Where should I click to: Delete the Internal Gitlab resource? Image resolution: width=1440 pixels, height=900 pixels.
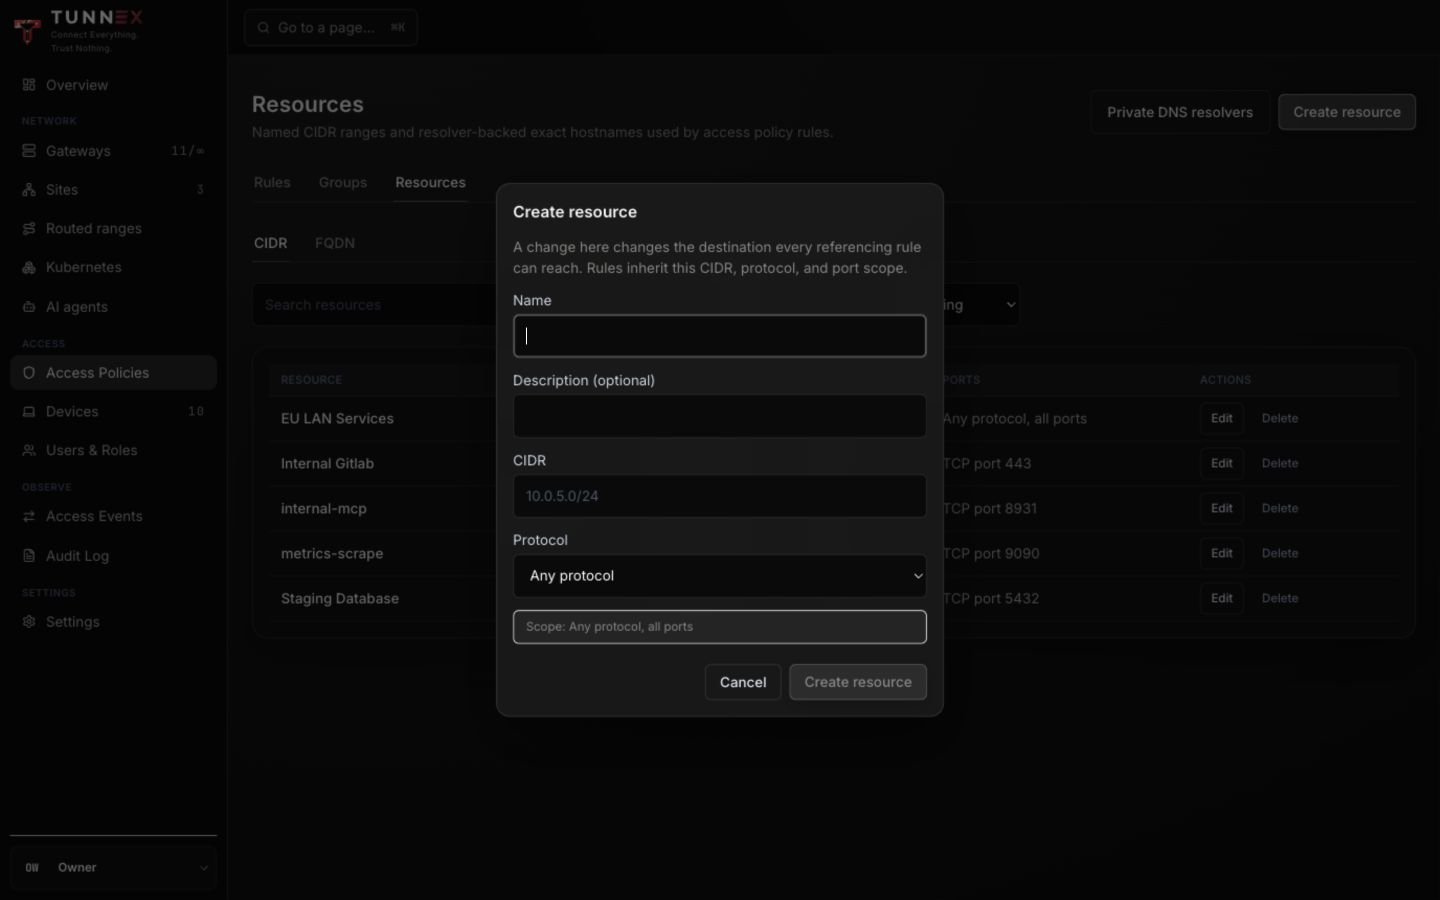[1280, 464]
